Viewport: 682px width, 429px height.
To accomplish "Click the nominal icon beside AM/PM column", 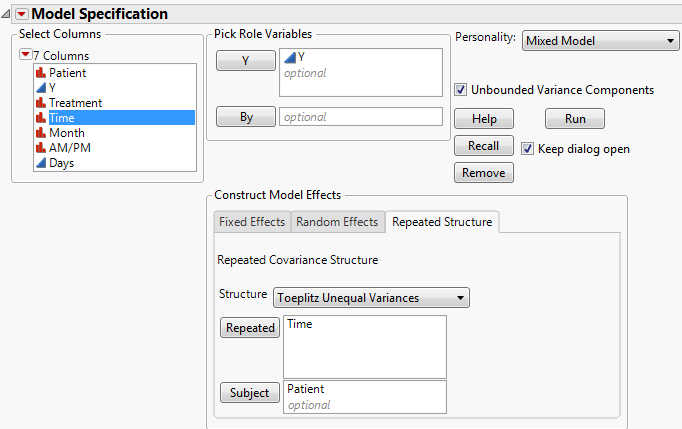I will (x=41, y=148).
